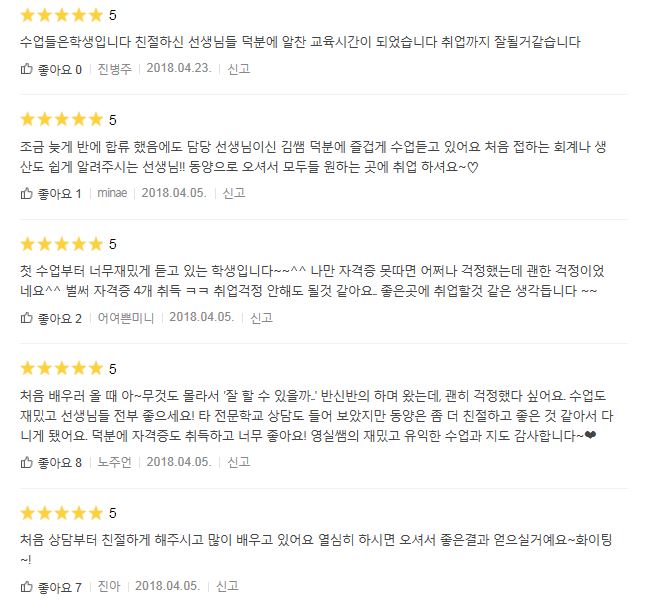
Task: Click thumbs-up icon on minae's review
Action: [x=27, y=193]
